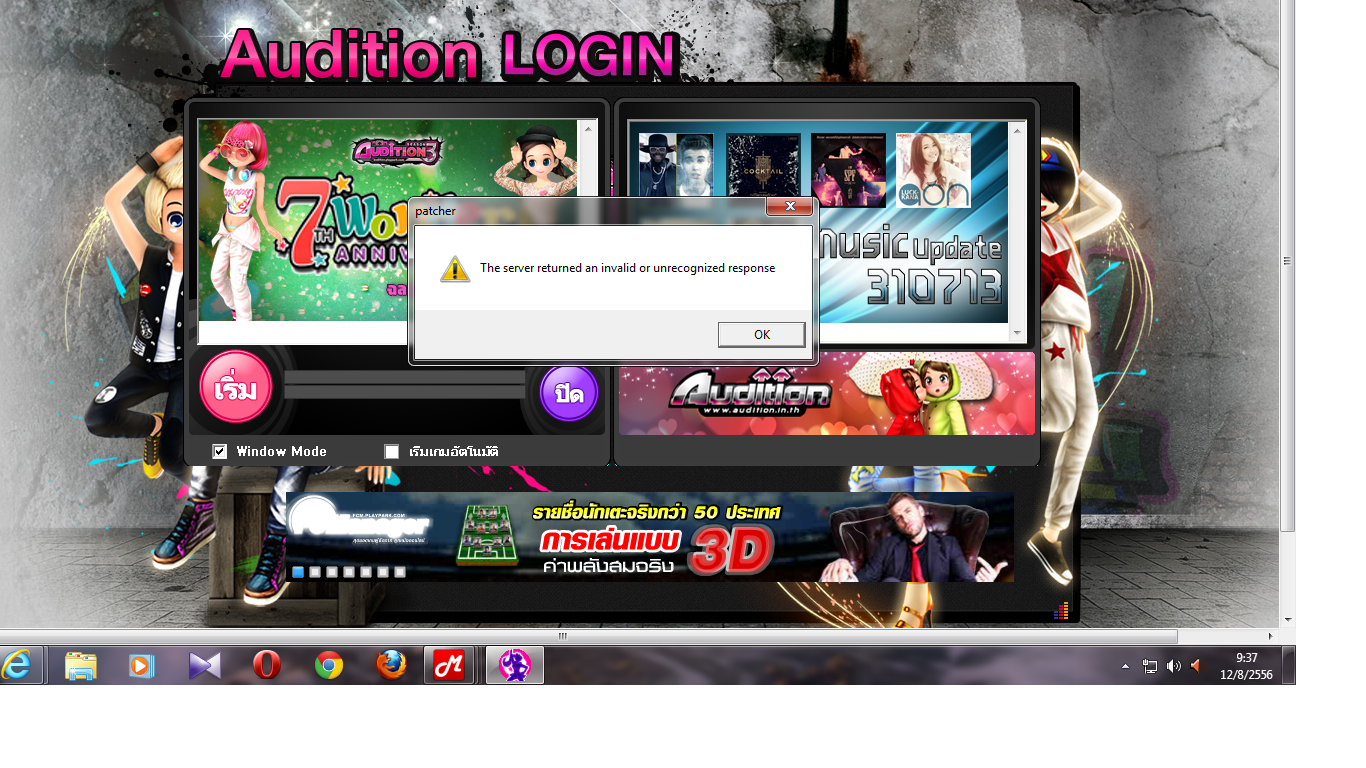1366x768 pixels.
Task: Click the warning icon in the patcher dialog
Action: (x=455, y=268)
